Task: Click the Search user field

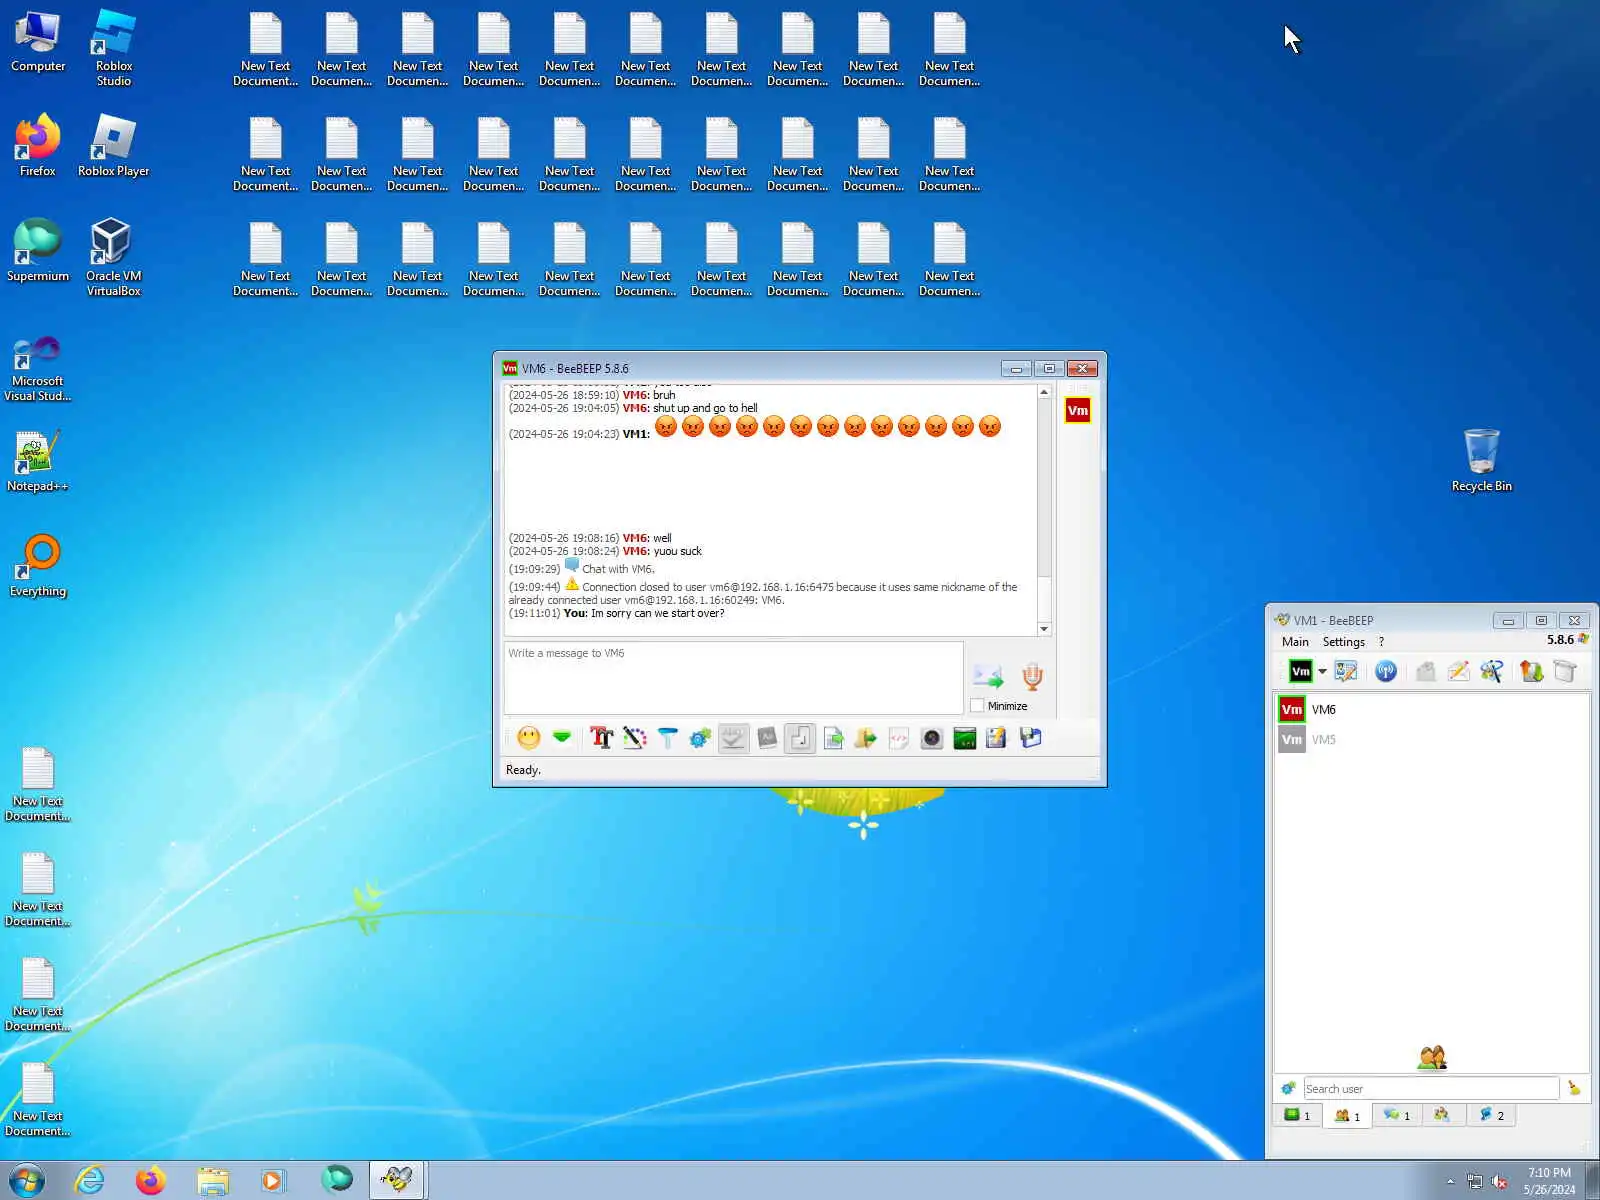Action: coord(1431,1089)
